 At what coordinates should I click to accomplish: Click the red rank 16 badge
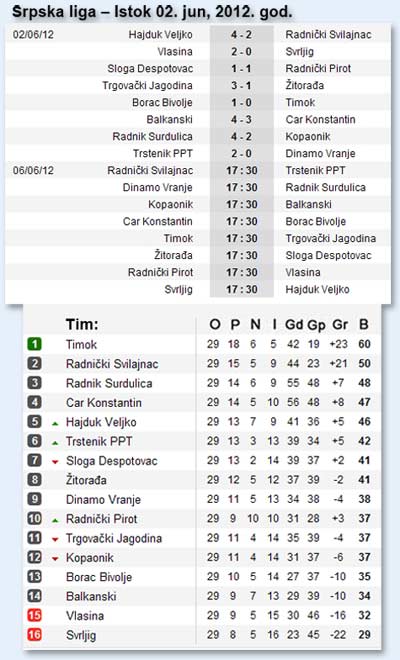tap(35, 635)
